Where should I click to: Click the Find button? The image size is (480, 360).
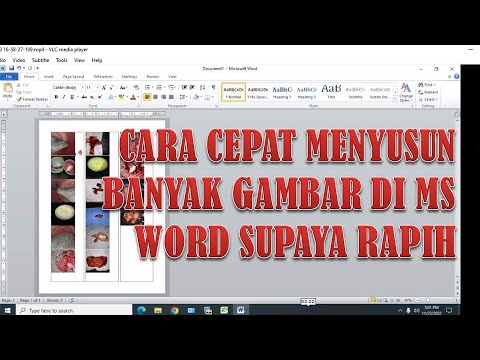[x=427, y=85]
